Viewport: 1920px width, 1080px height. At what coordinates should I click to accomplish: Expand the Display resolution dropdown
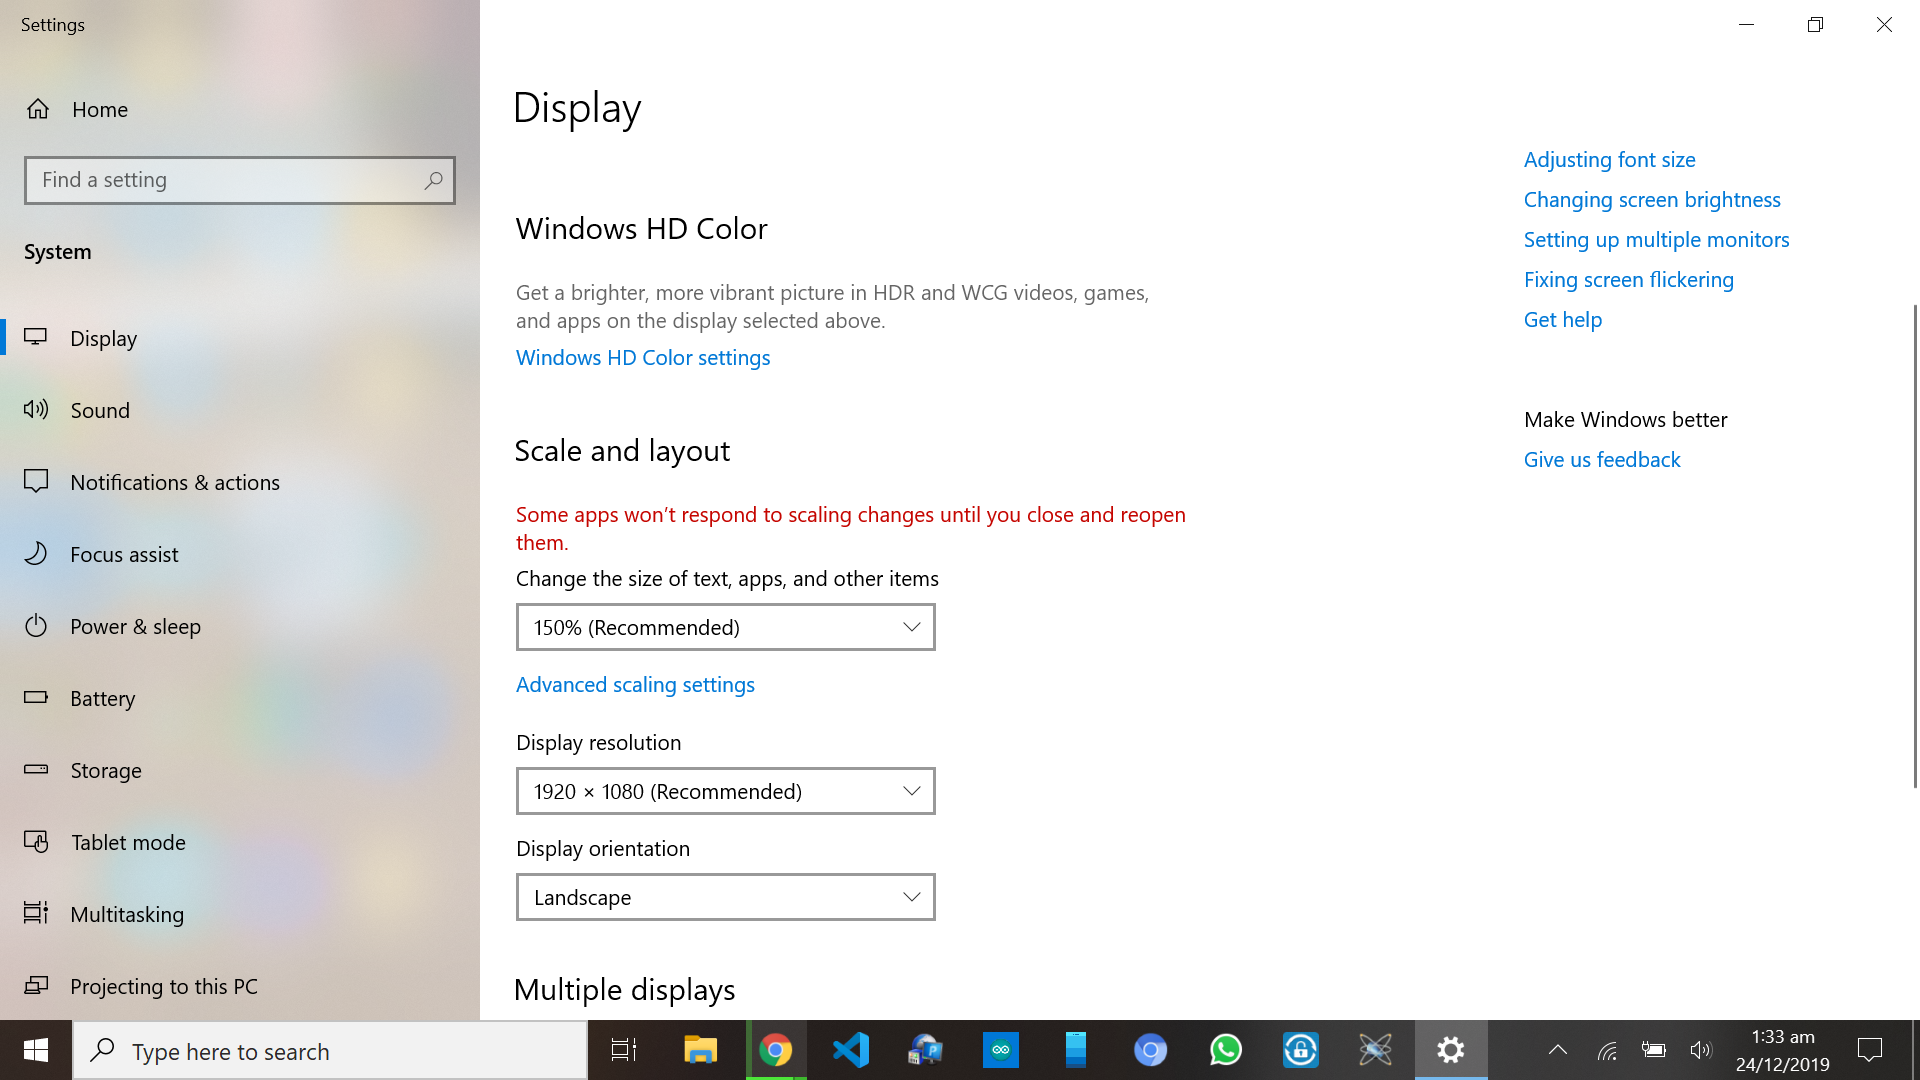pos(724,790)
